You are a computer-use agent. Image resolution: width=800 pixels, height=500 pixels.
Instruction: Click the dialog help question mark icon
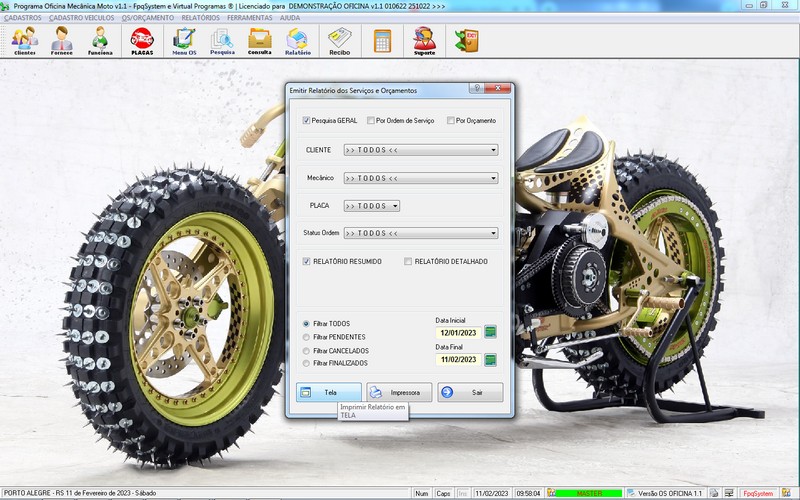coord(476,88)
